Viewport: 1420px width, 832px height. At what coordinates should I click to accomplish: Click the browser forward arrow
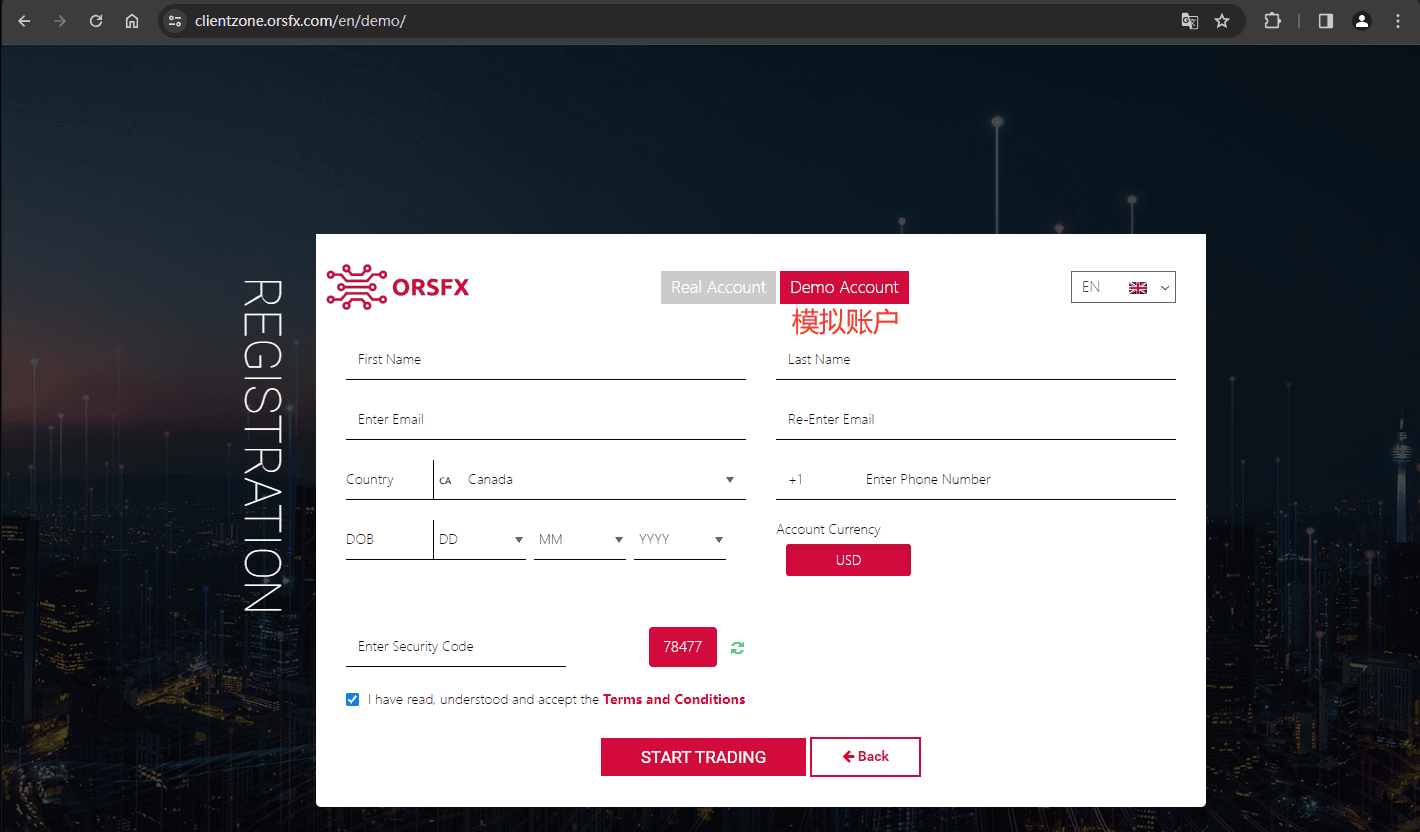[60, 21]
